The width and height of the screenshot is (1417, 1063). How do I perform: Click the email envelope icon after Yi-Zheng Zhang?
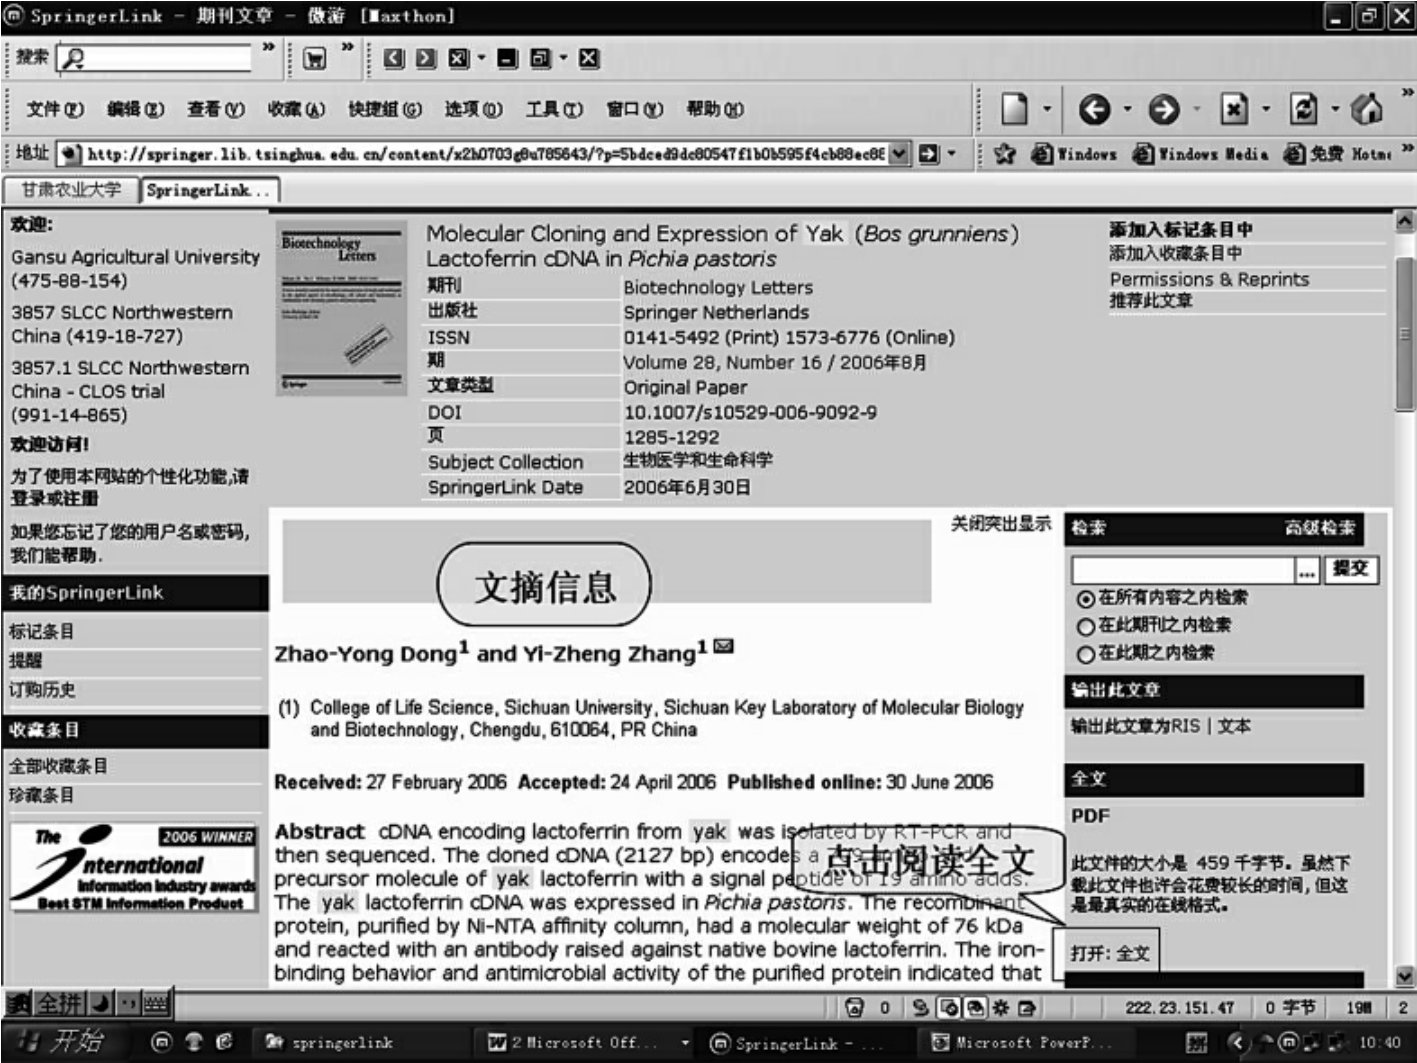click(x=724, y=646)
